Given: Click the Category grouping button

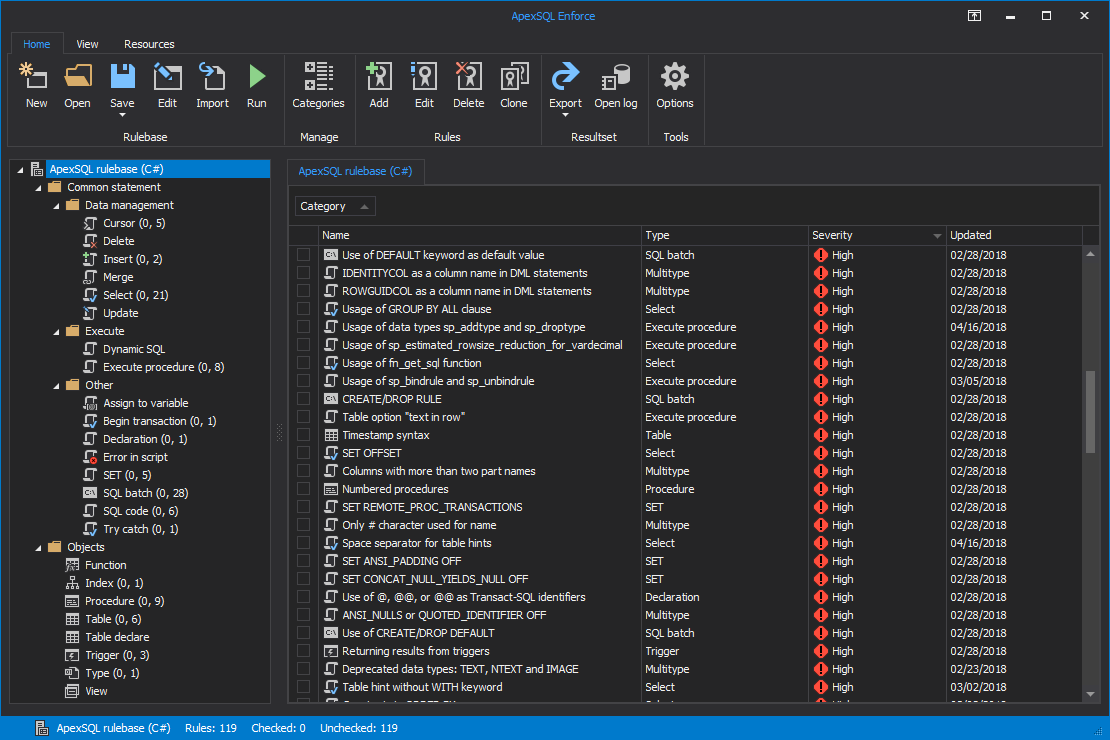Looking at the screenshot, I should (x=335, y=206).
